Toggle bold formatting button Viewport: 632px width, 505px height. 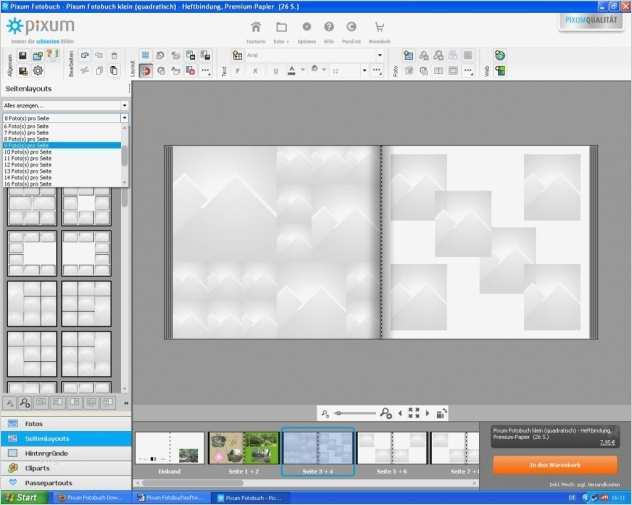coord(237,71)
